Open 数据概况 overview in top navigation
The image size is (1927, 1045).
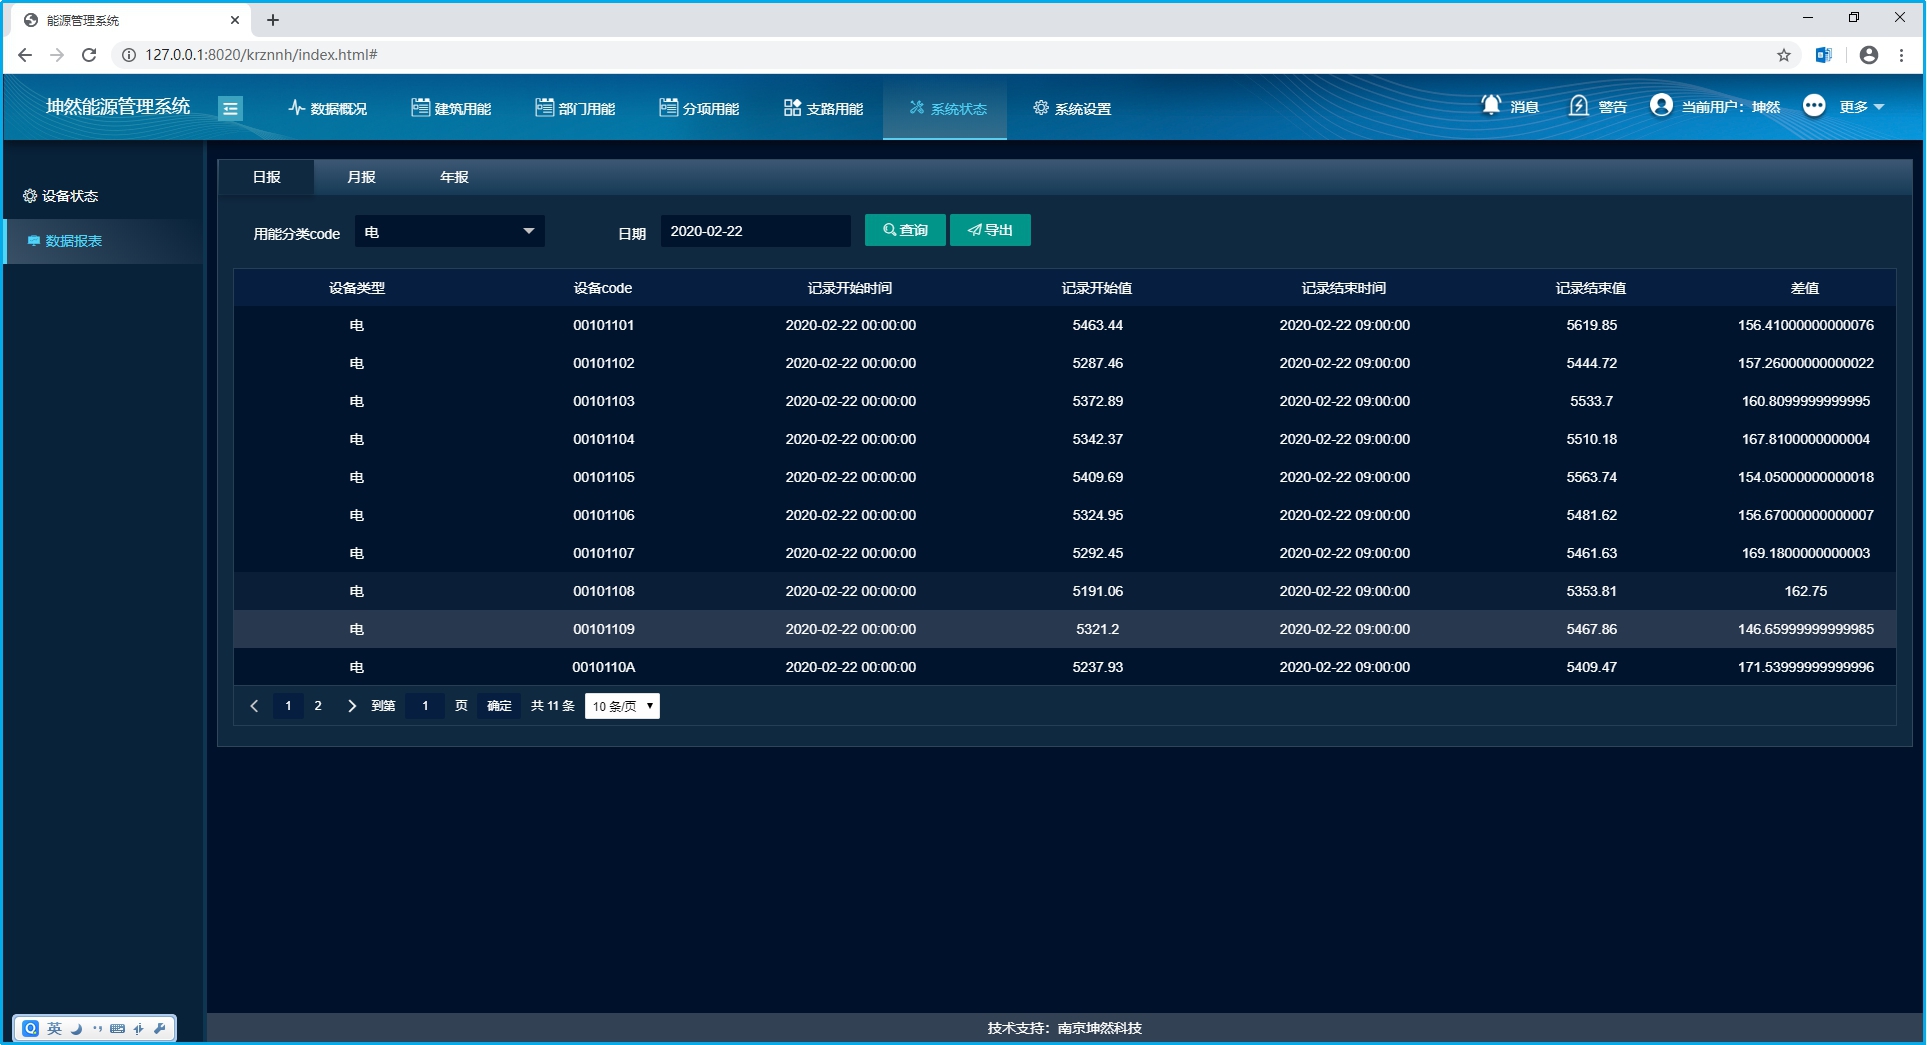click(328, 108)
